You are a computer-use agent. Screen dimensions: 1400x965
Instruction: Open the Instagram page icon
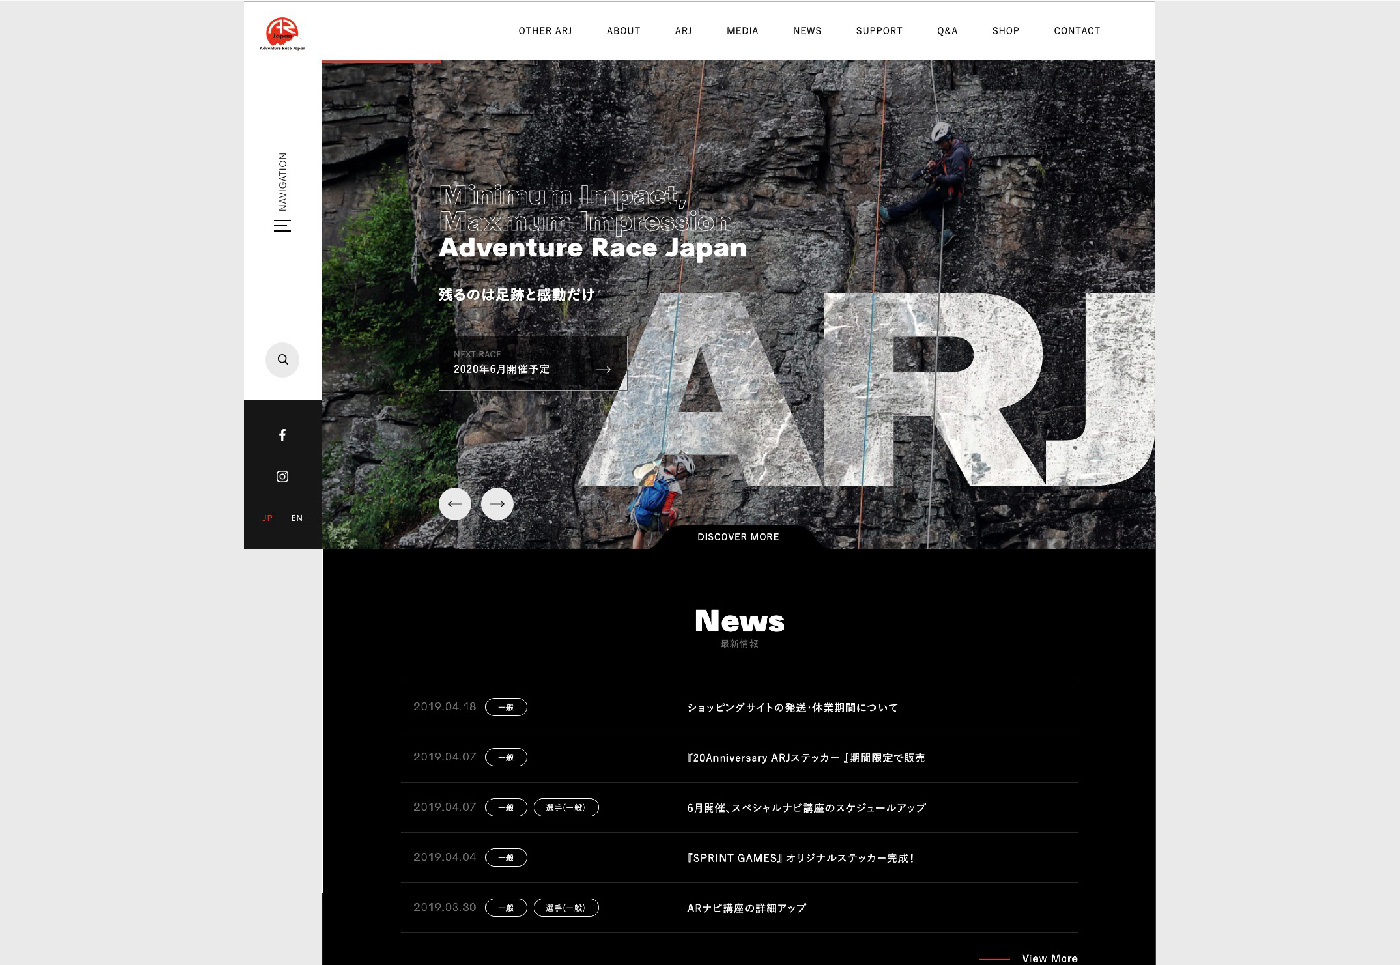[x=282, y=477]
